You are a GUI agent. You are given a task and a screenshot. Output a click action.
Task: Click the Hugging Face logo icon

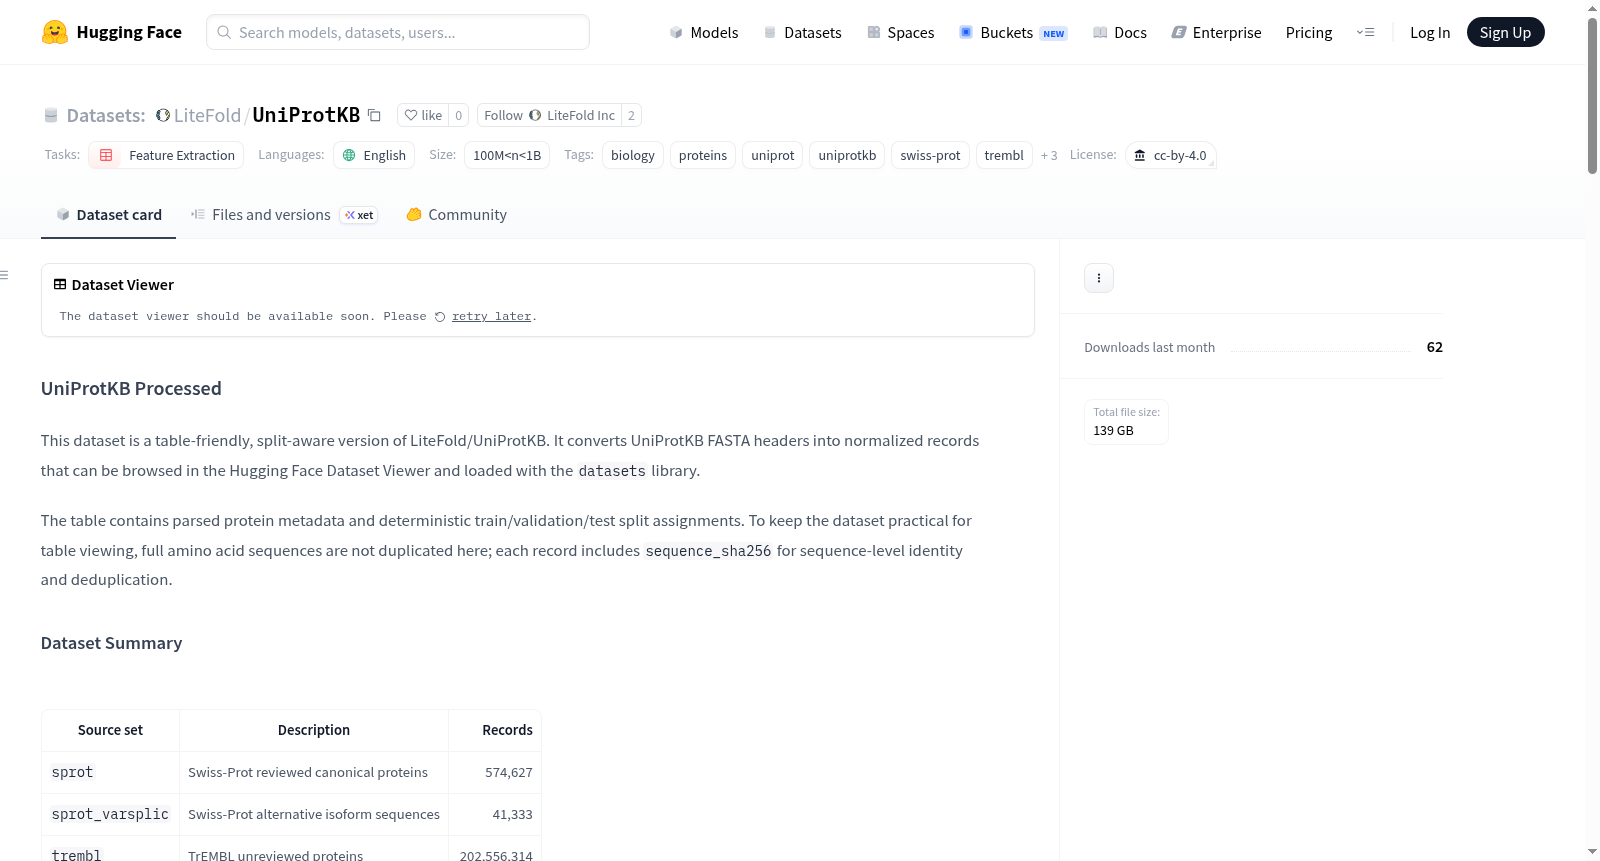pos(55,32)
